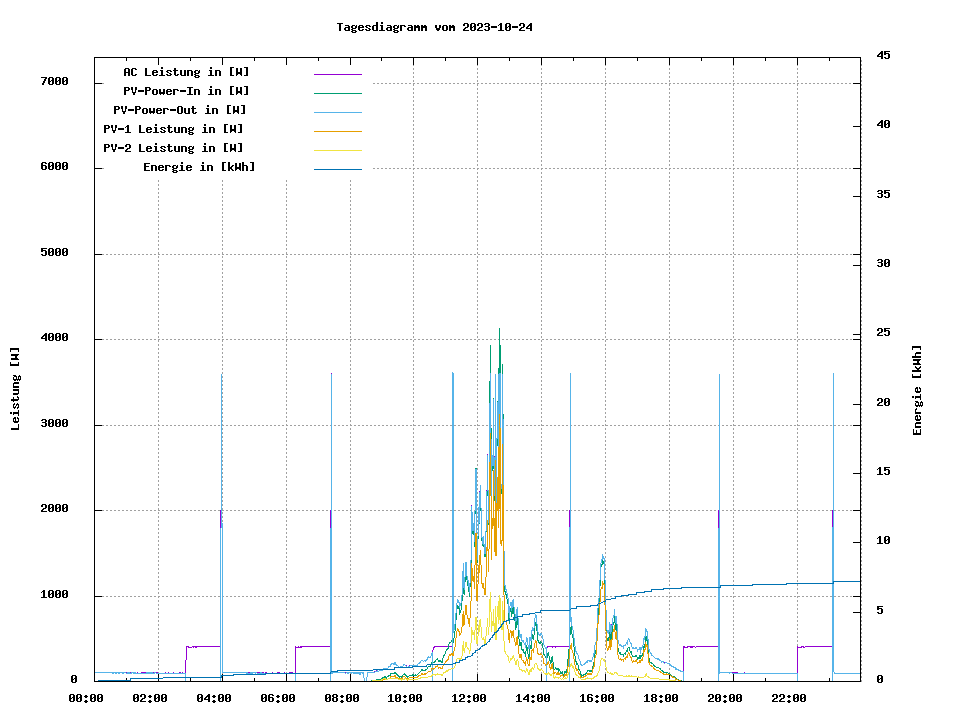This screenshot has width=960, height=720.
Task: Click the purple AC Leistung legend line
Action: tap(337, 74)
